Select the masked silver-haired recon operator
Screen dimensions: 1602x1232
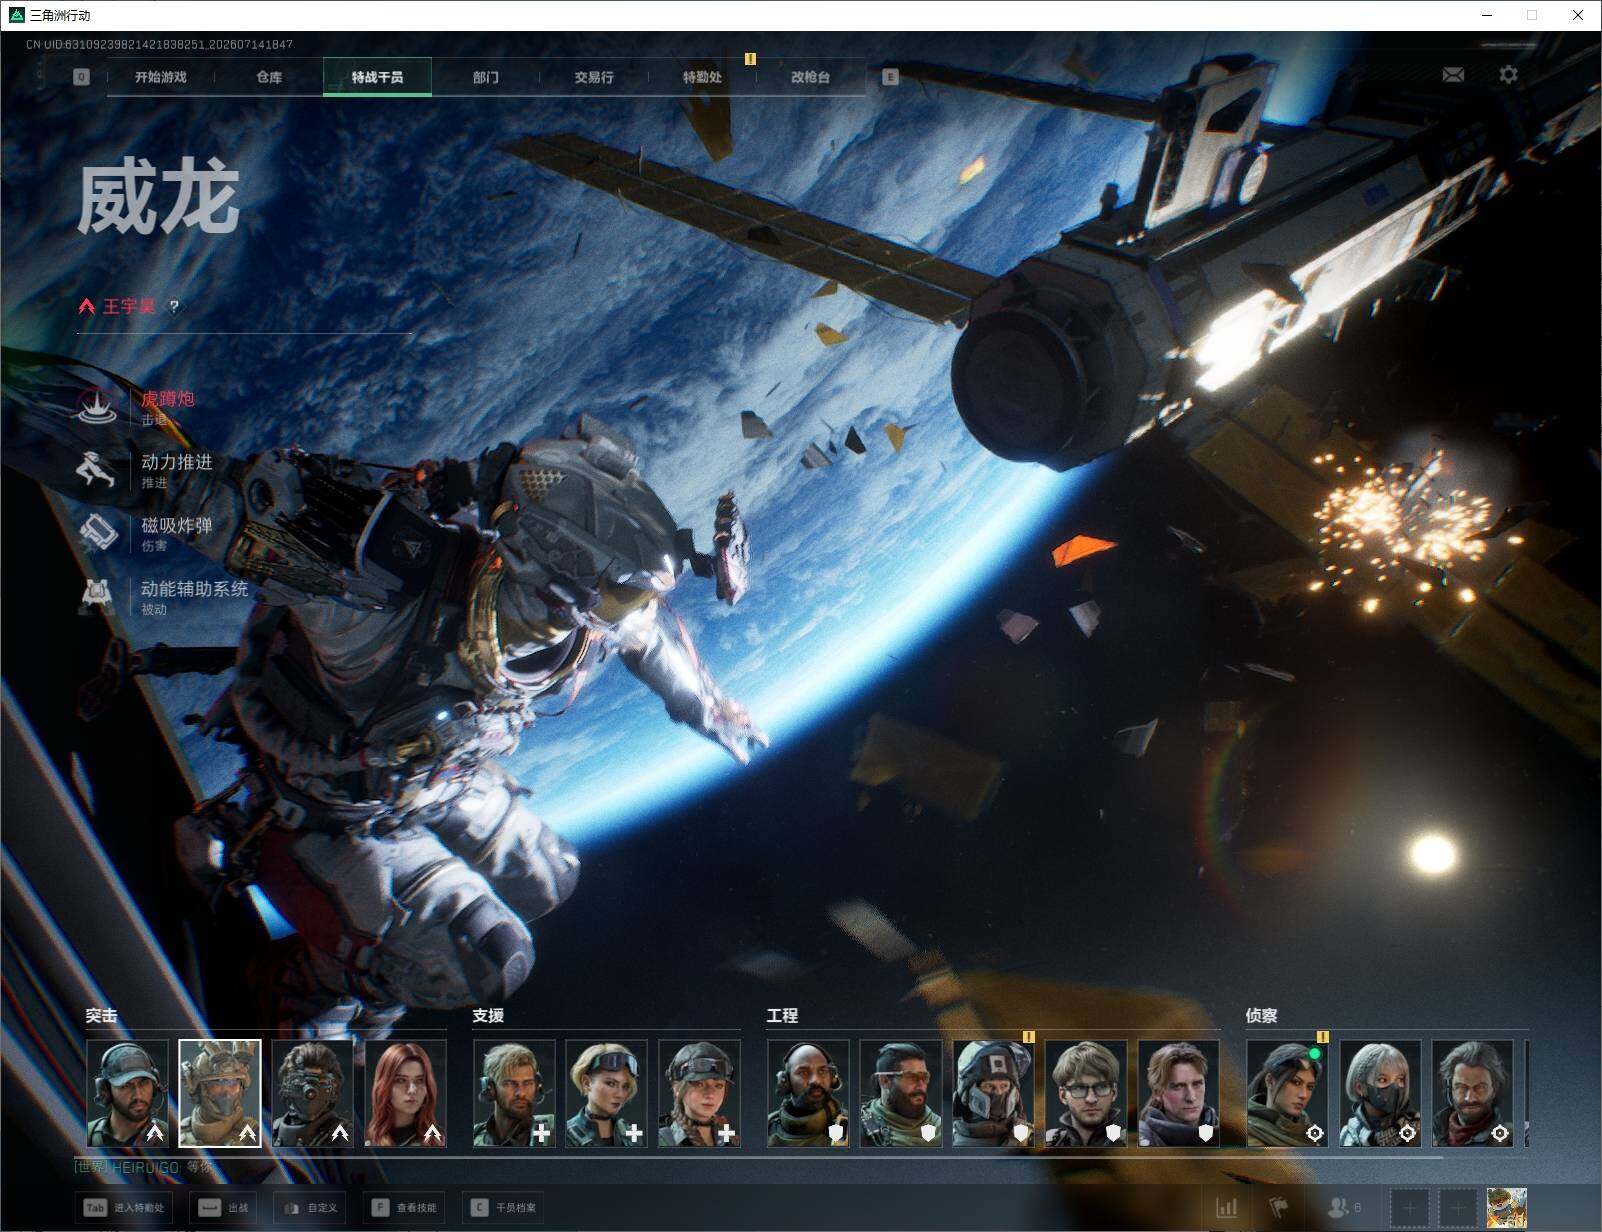click(1380, 1093)
